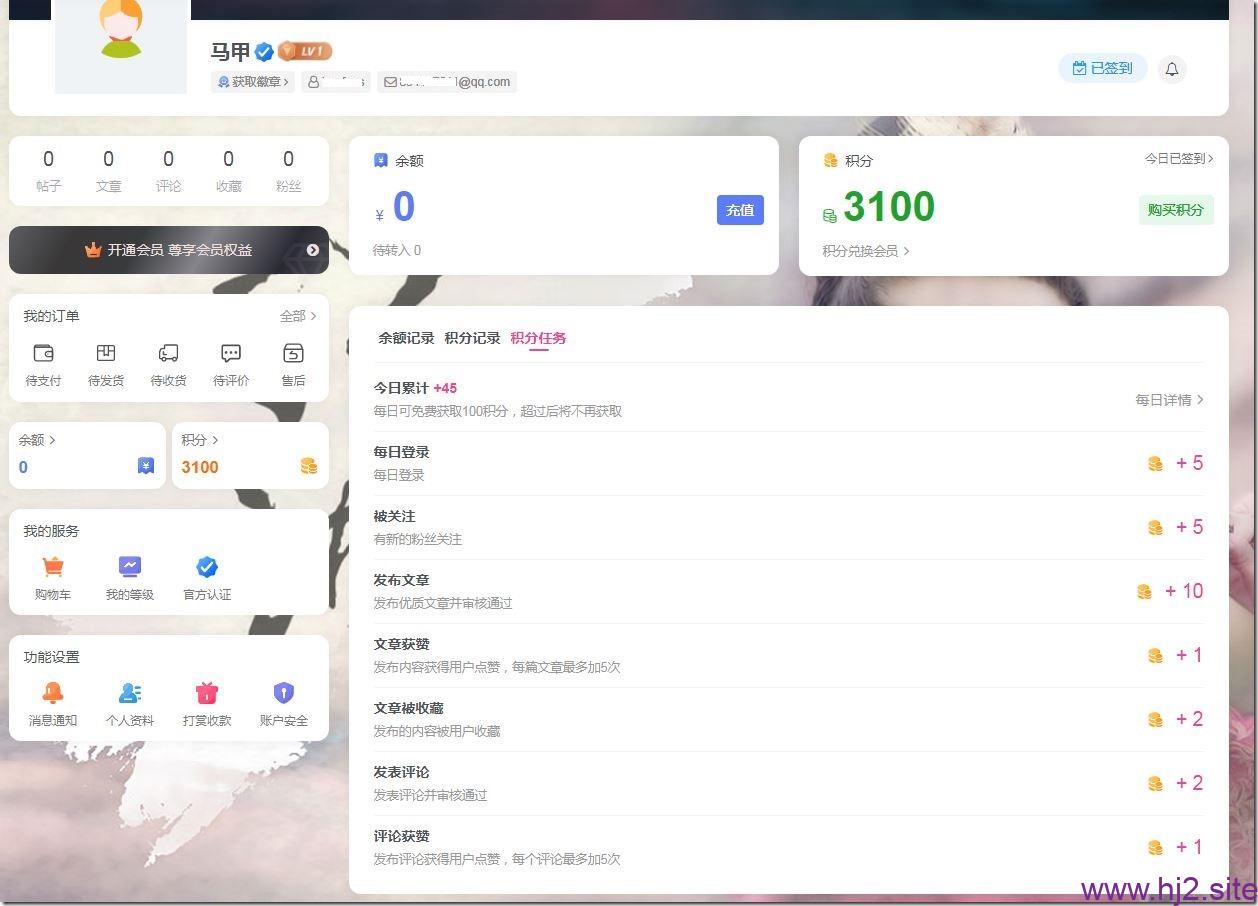Open the 购物车 shopping cart icon
This screenshot has width=1258, height=906.
53,567
